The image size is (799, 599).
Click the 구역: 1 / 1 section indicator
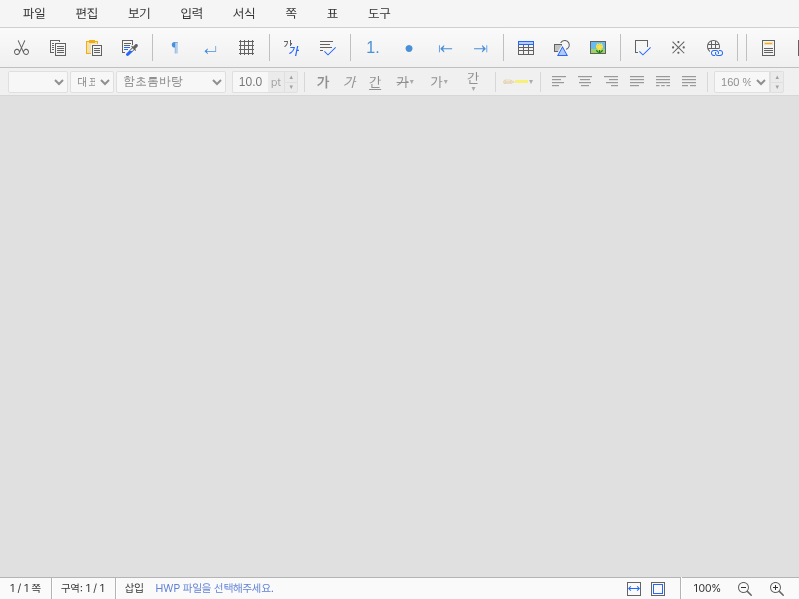tap(83, 588)
